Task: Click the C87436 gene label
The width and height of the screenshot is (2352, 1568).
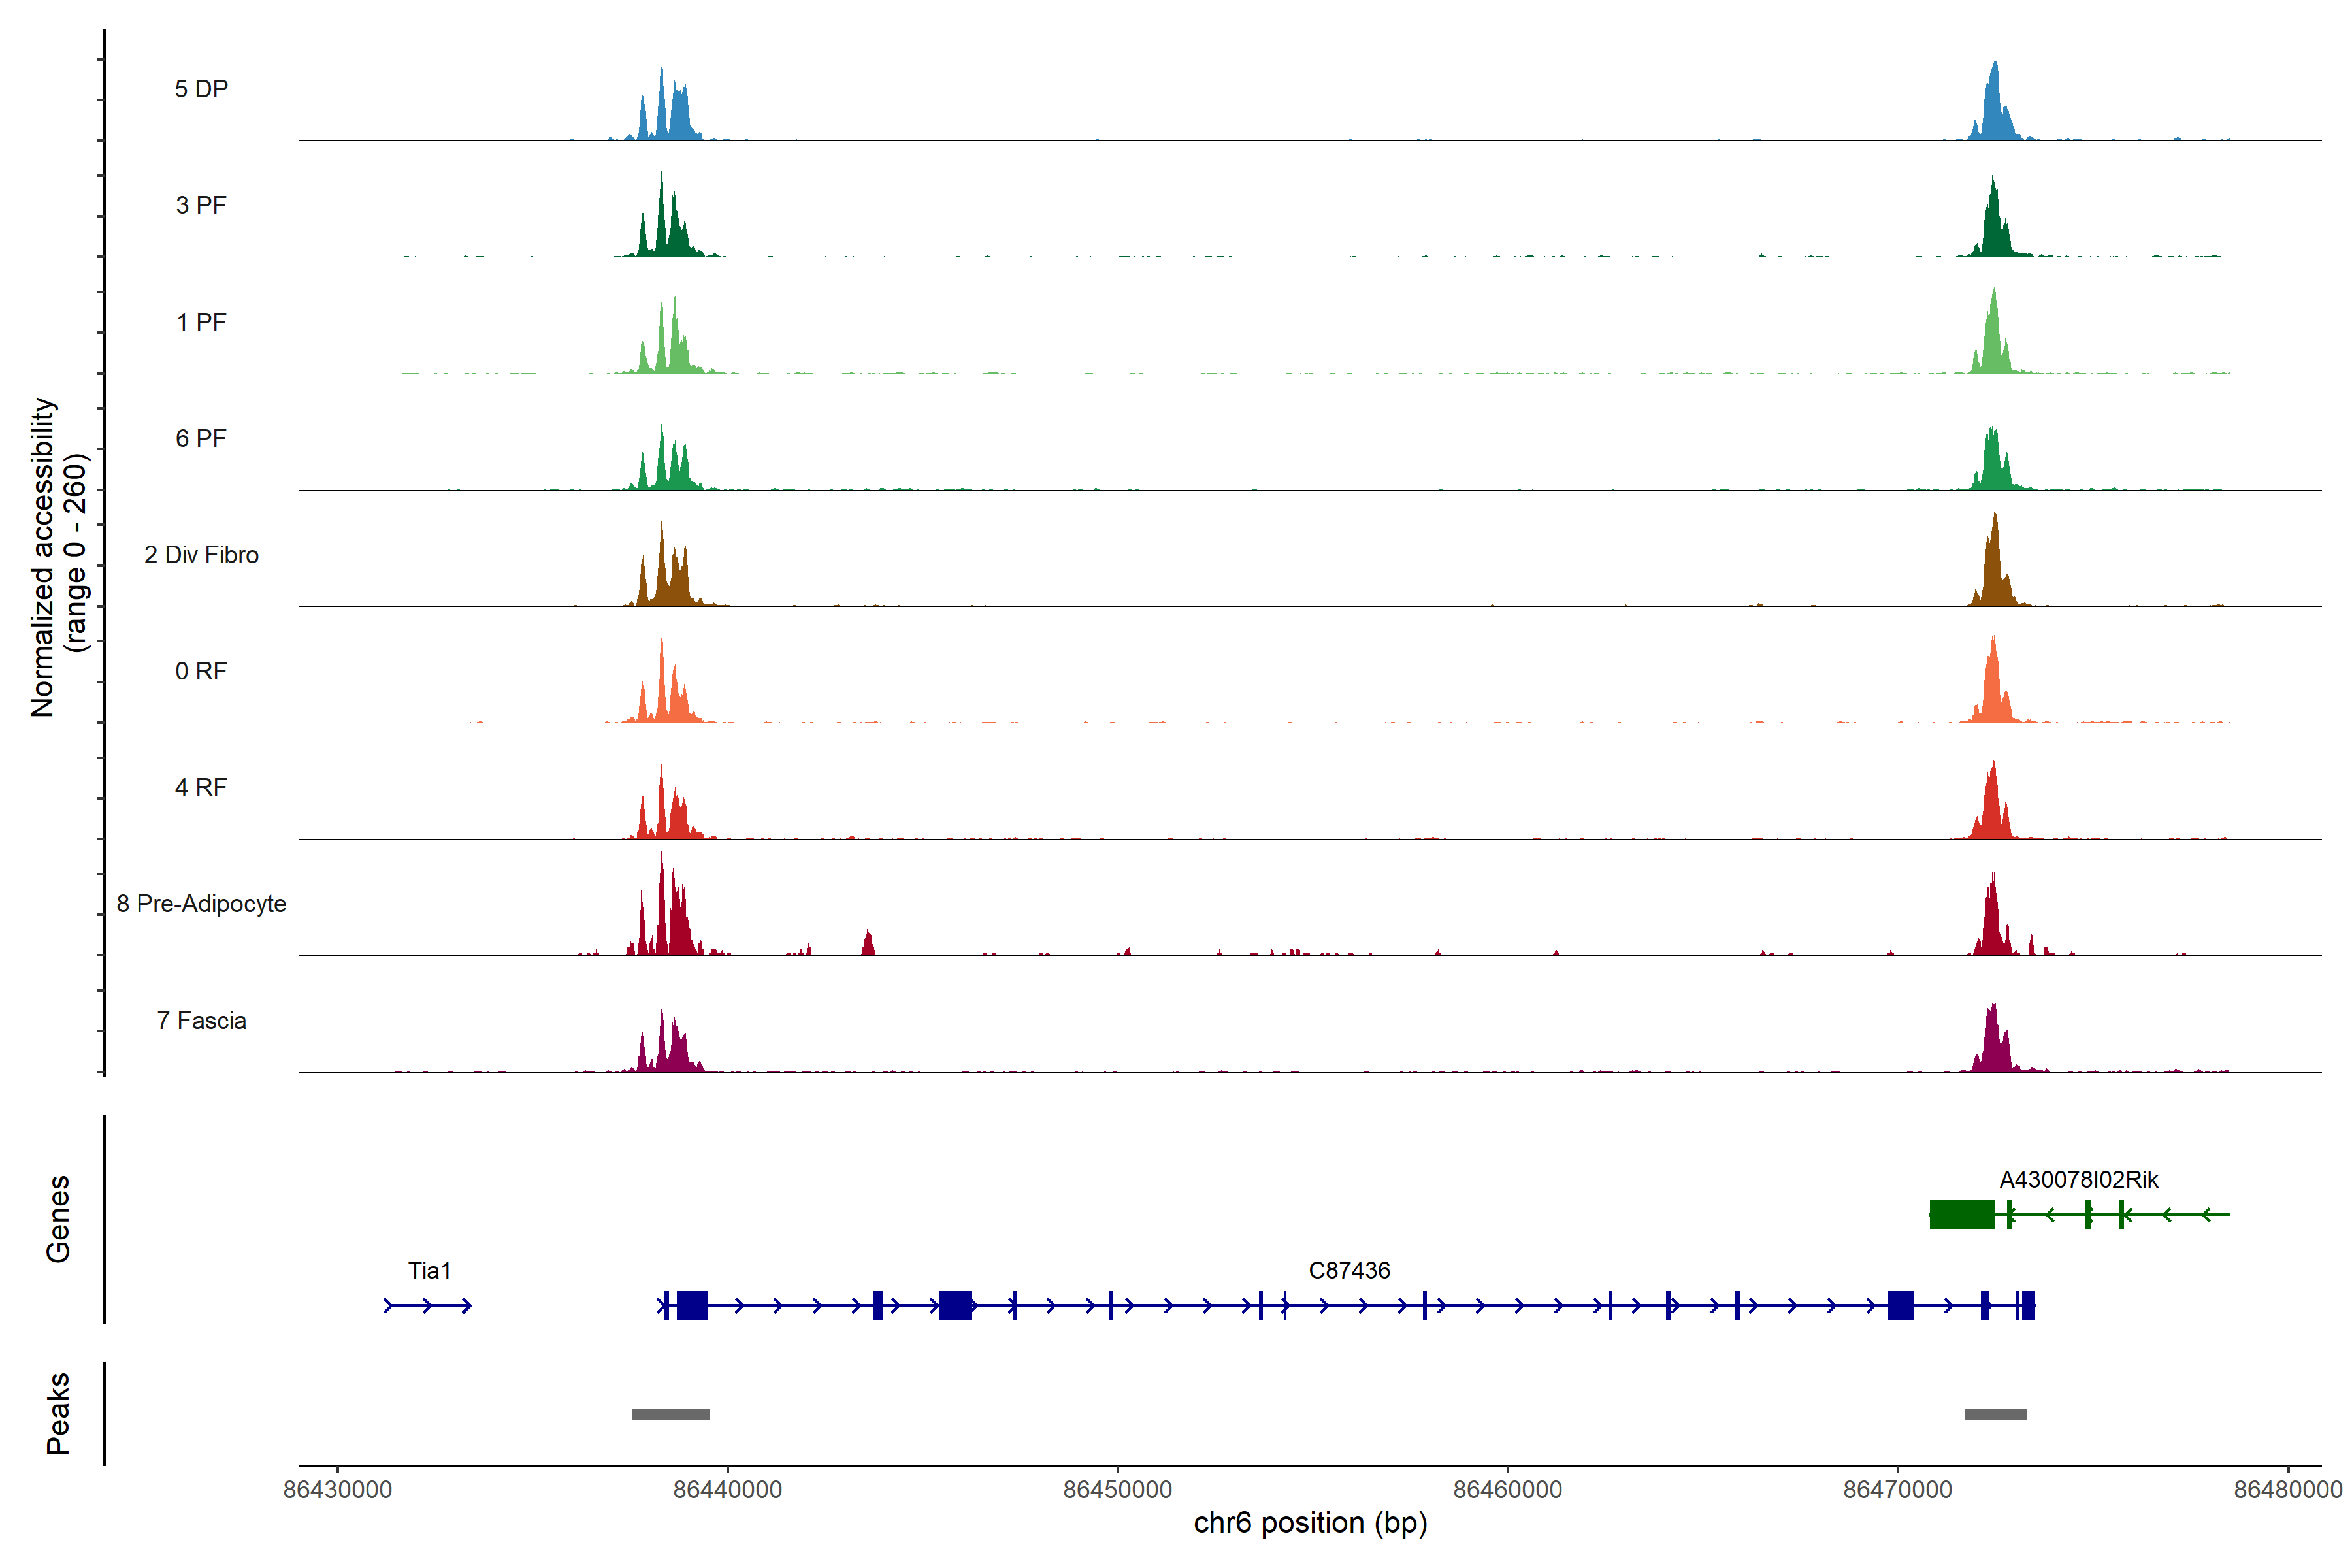Action: (x=1349, y=1270)
